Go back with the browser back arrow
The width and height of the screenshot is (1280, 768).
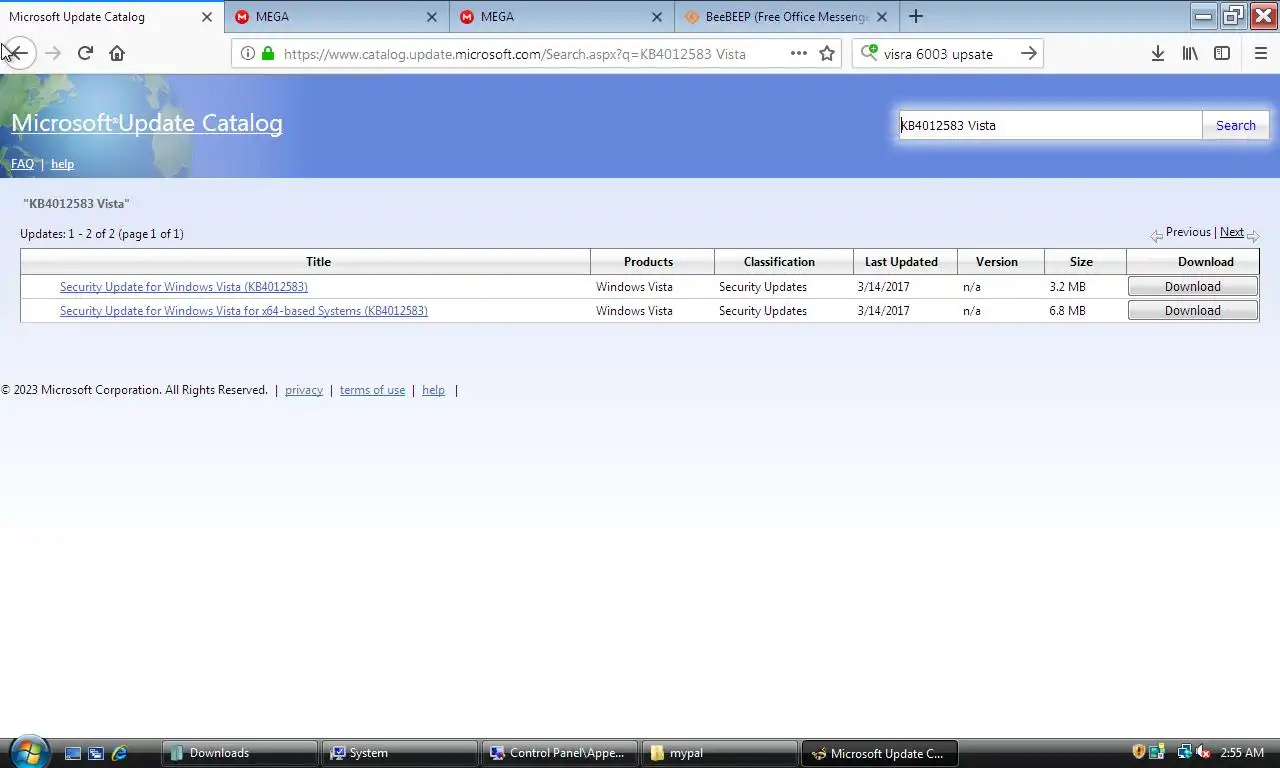pyautogui.click(x=19, y=53)
